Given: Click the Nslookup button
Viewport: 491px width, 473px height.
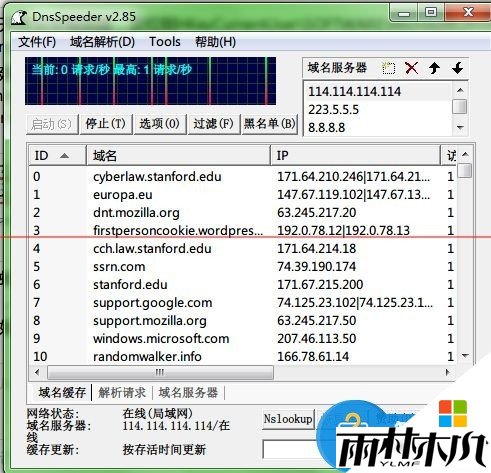Looking at the screenshot, I should 288,419.
